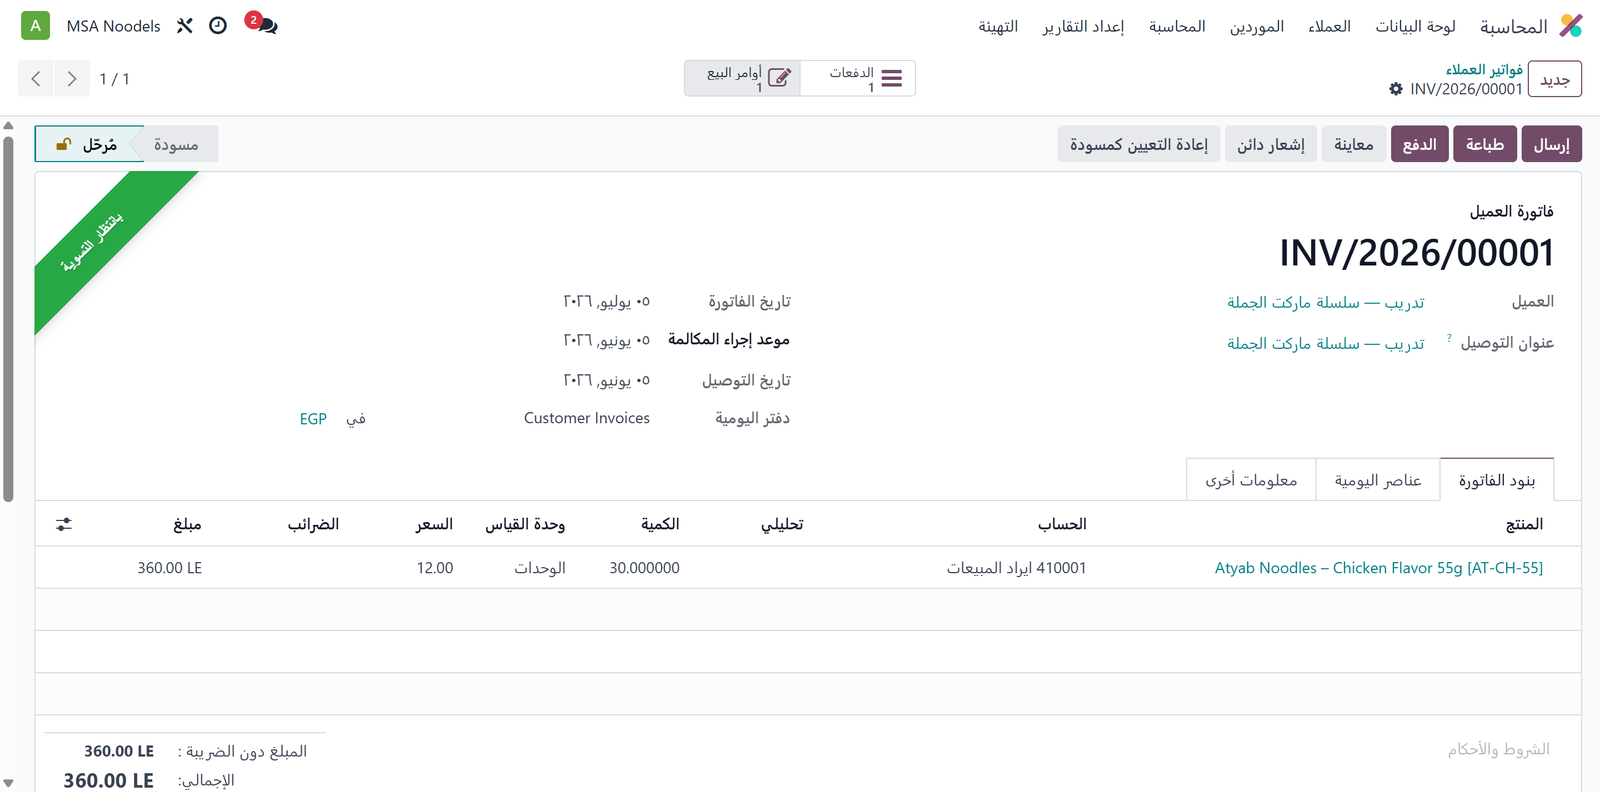
Task: Open the column settings adjust icon
Action: [64, 524]
